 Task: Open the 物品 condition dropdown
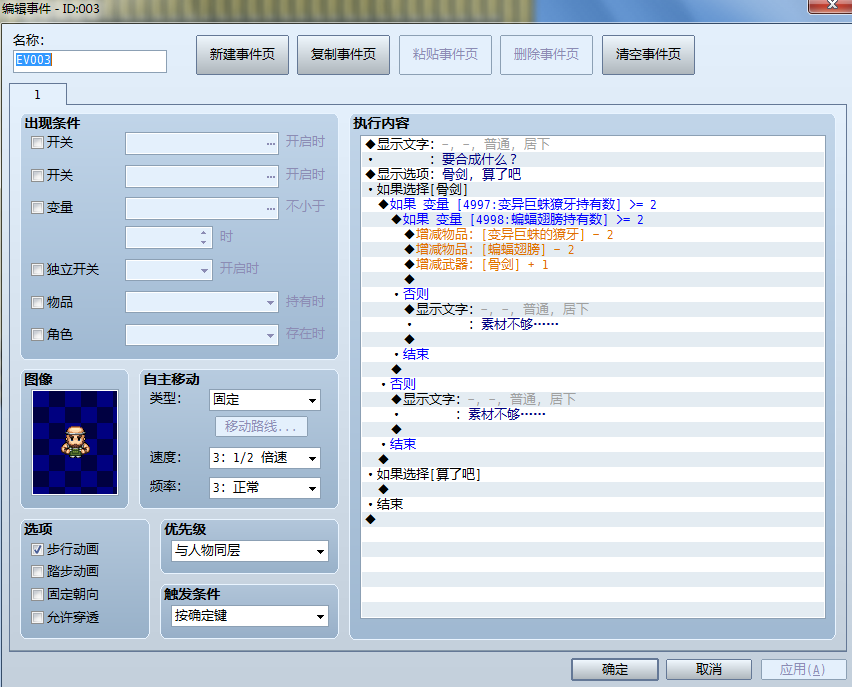(x=202, y=302)
